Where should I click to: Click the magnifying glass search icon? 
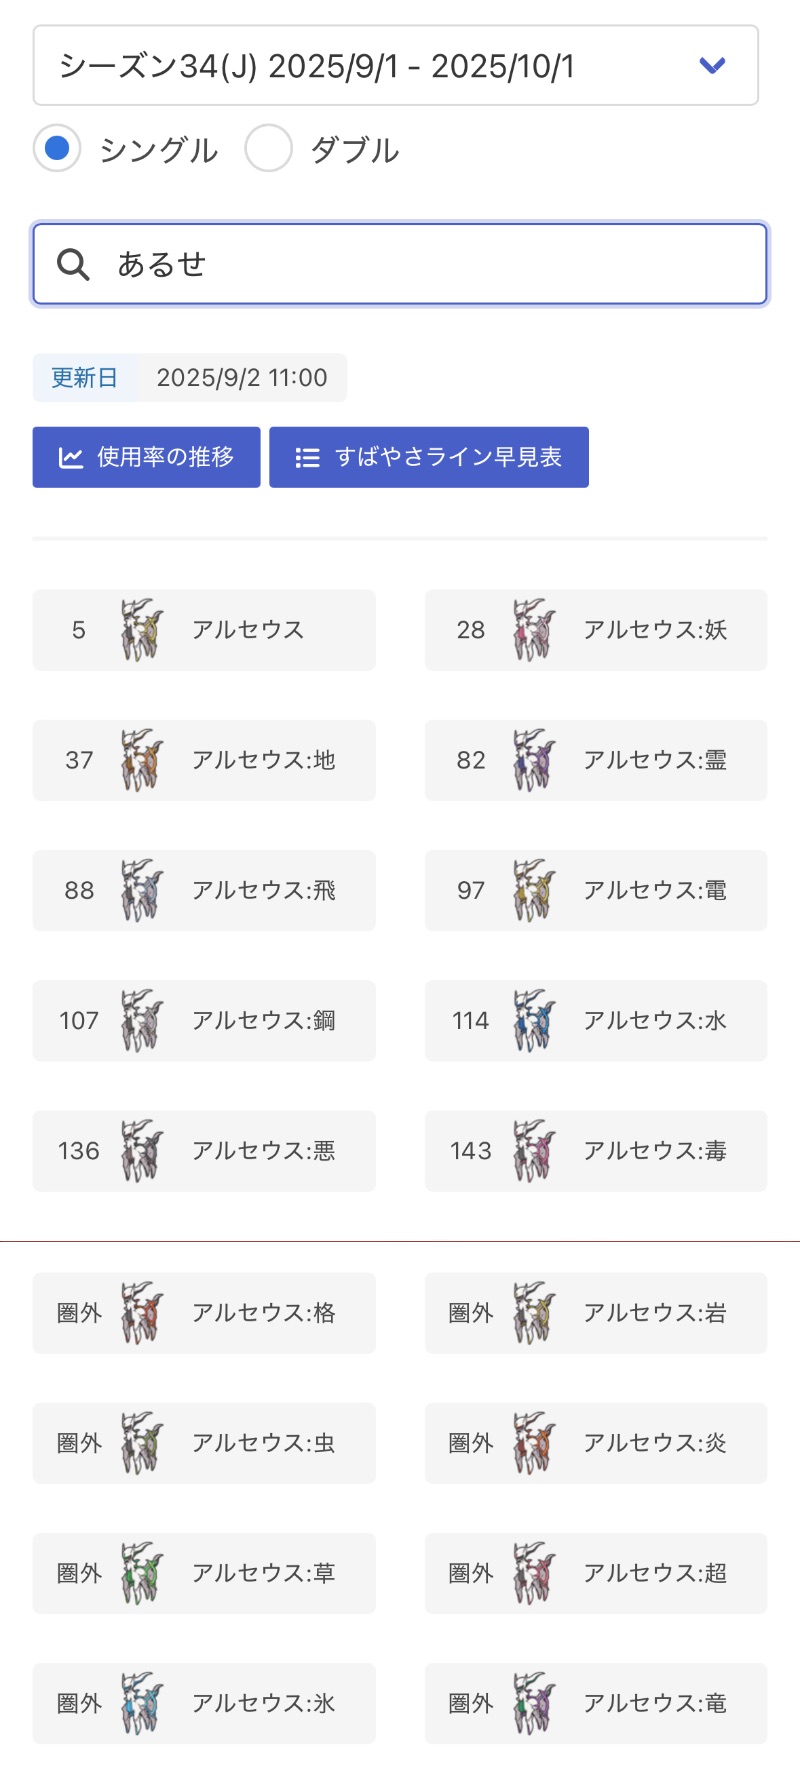point(73,265)
